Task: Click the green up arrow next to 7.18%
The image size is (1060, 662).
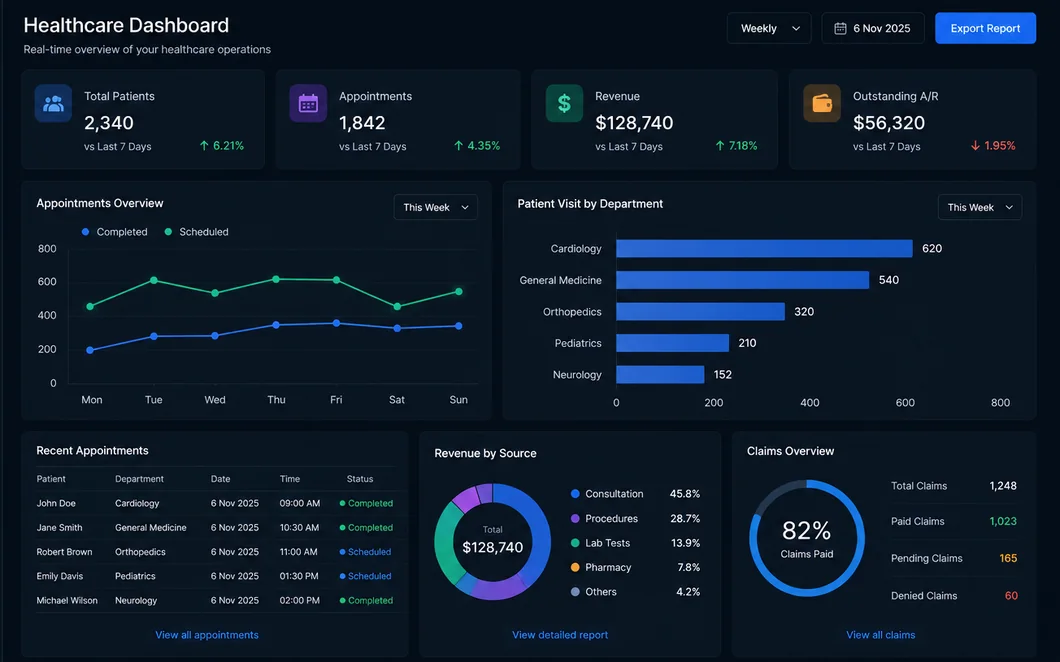Action: click(x=719, y=145)
